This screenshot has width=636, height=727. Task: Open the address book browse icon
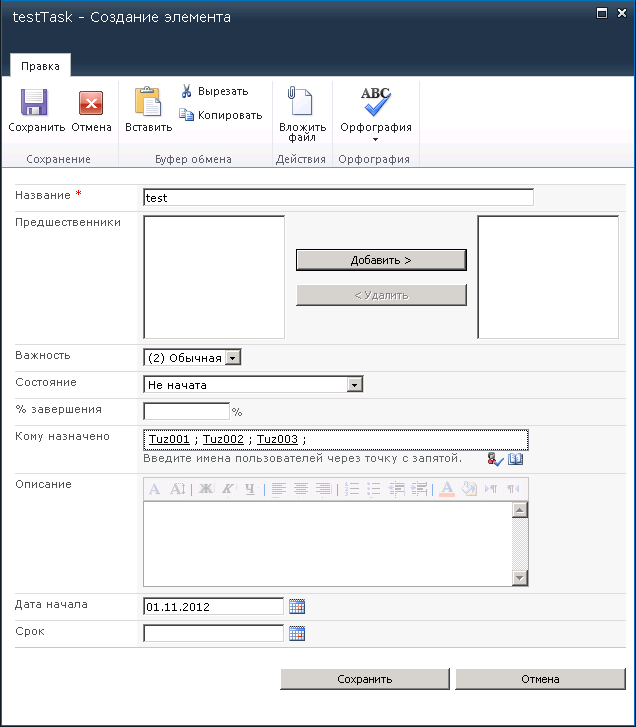pos(516,459)
